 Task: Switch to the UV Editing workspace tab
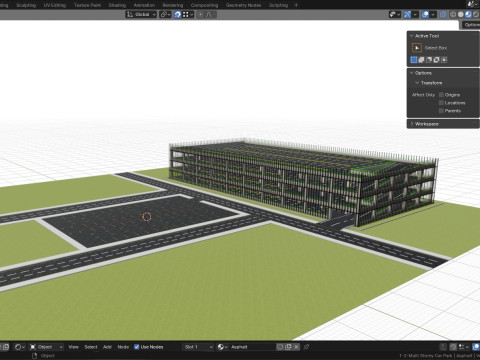[55, 5]
